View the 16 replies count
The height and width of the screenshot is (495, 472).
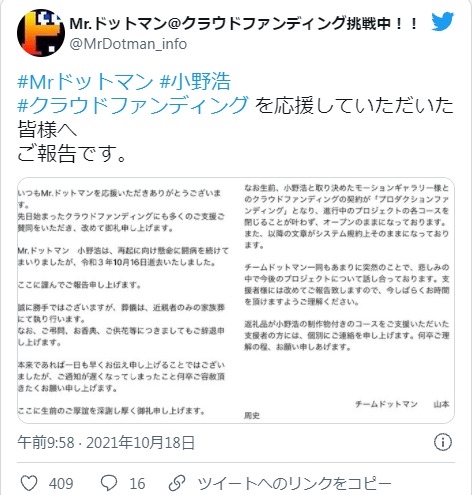(137, 484)
